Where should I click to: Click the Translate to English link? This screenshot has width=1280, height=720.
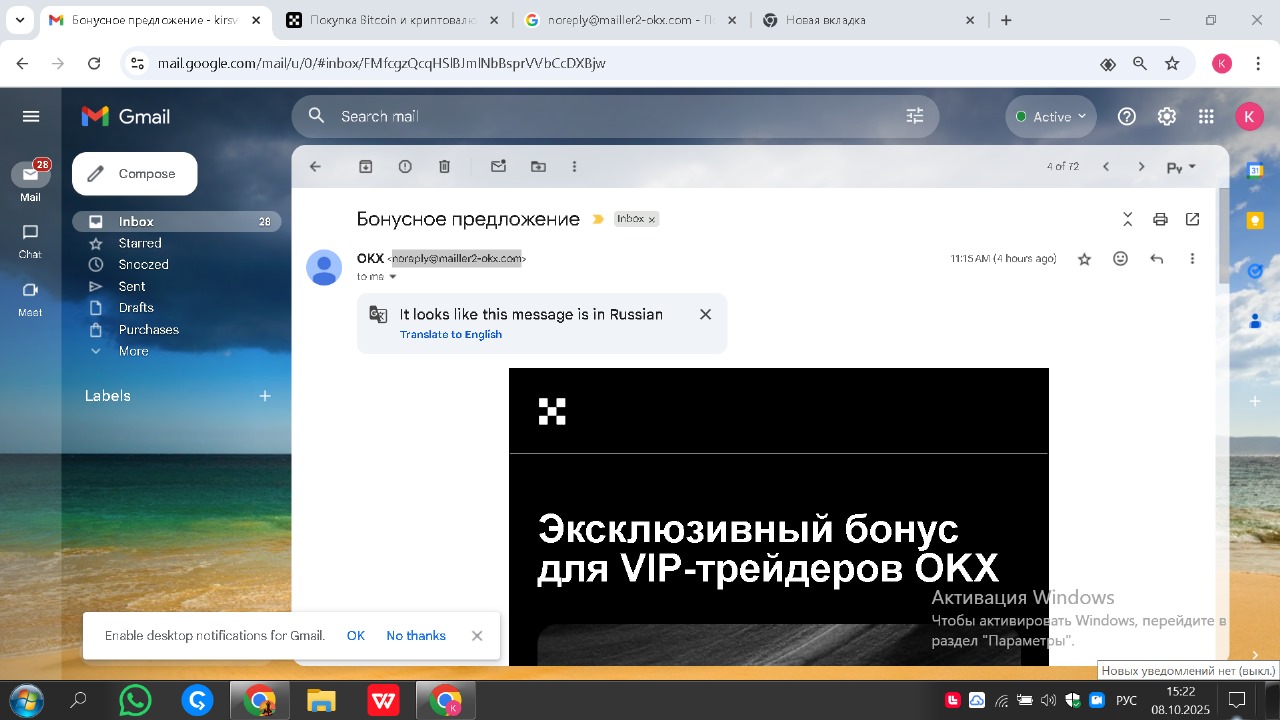[x=451, y=334]
